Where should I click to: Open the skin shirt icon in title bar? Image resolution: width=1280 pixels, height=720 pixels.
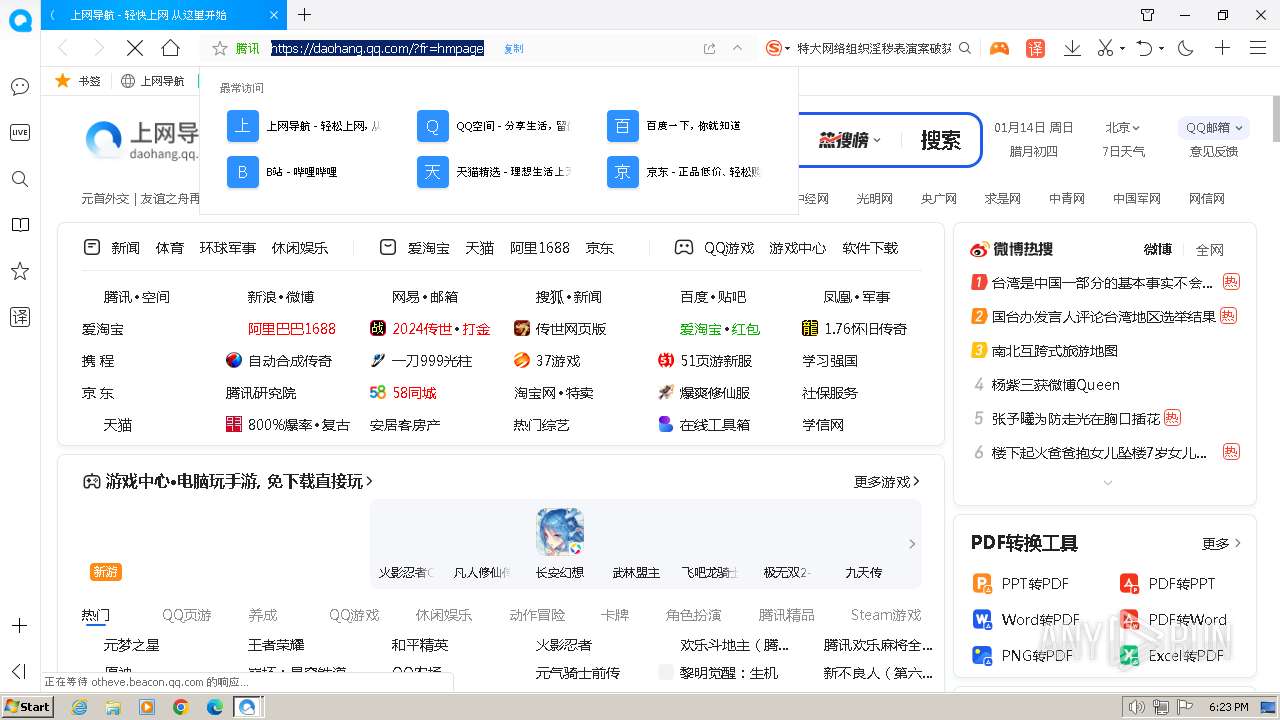tap(1148, 15)
